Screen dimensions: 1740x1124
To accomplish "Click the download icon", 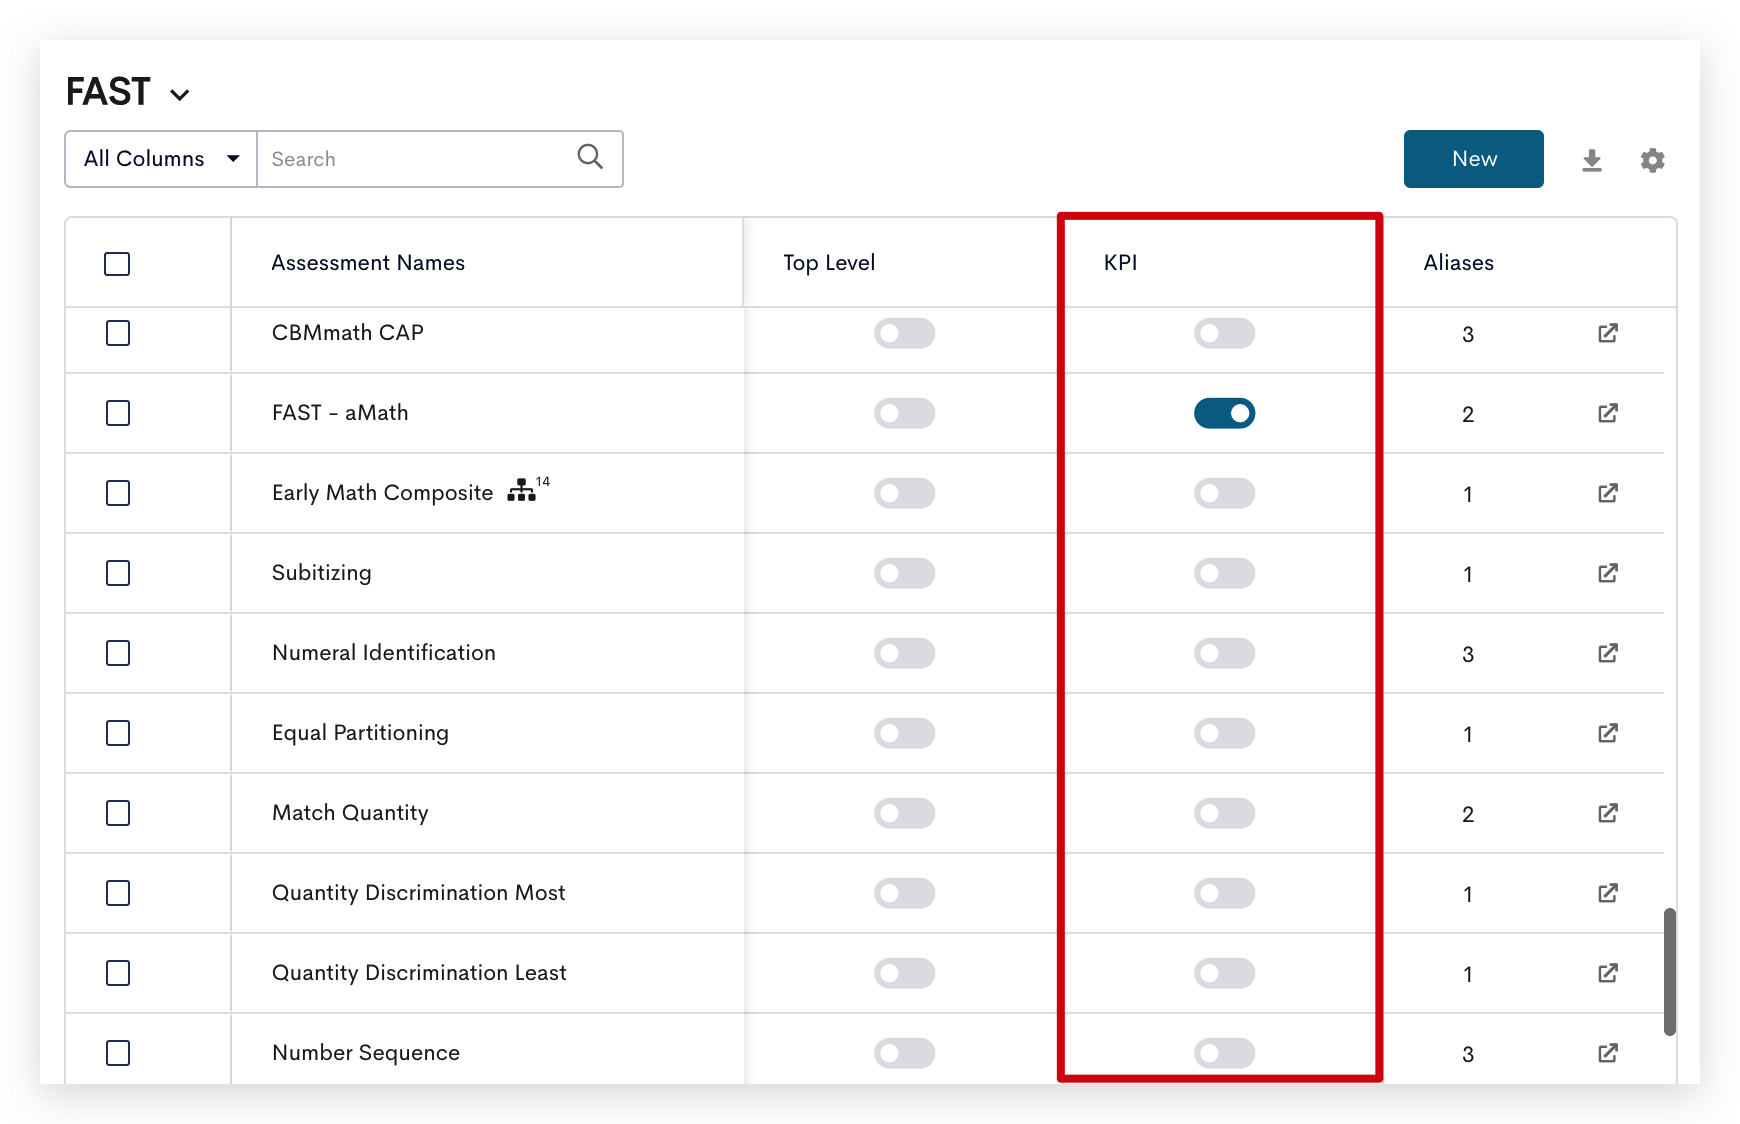I will pos(1592,160).
